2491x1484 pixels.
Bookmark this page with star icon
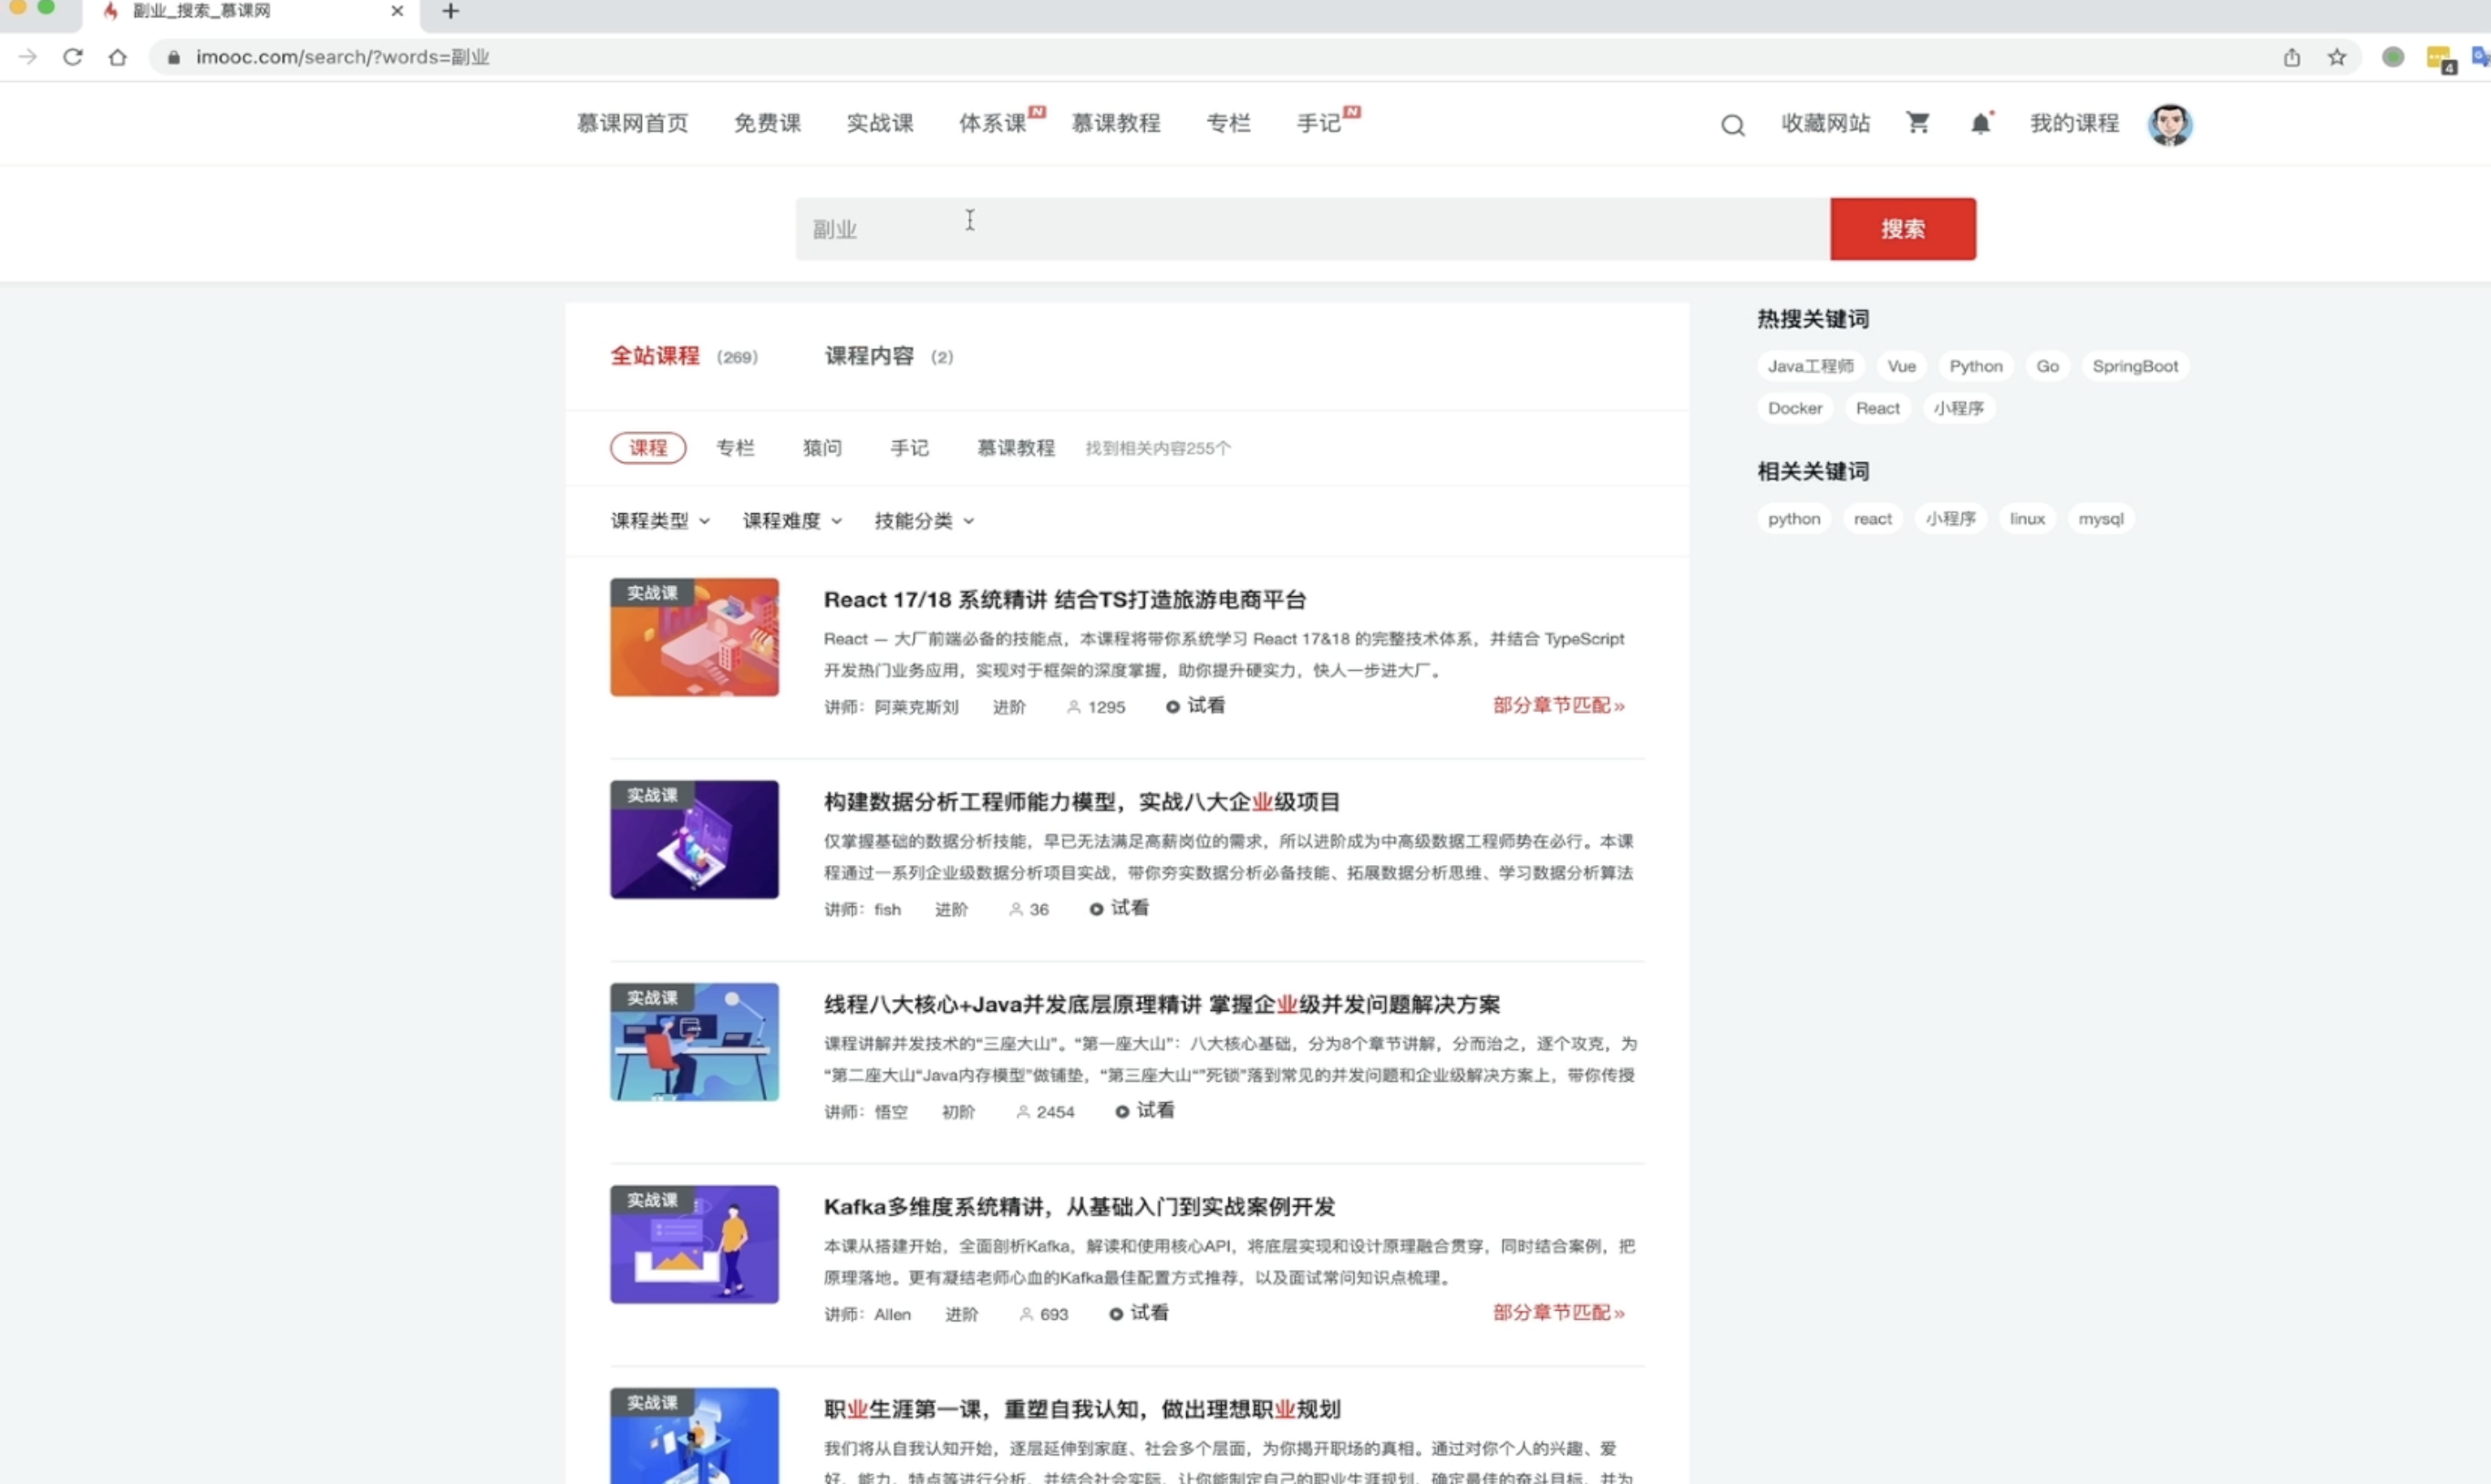[2336, 57]
